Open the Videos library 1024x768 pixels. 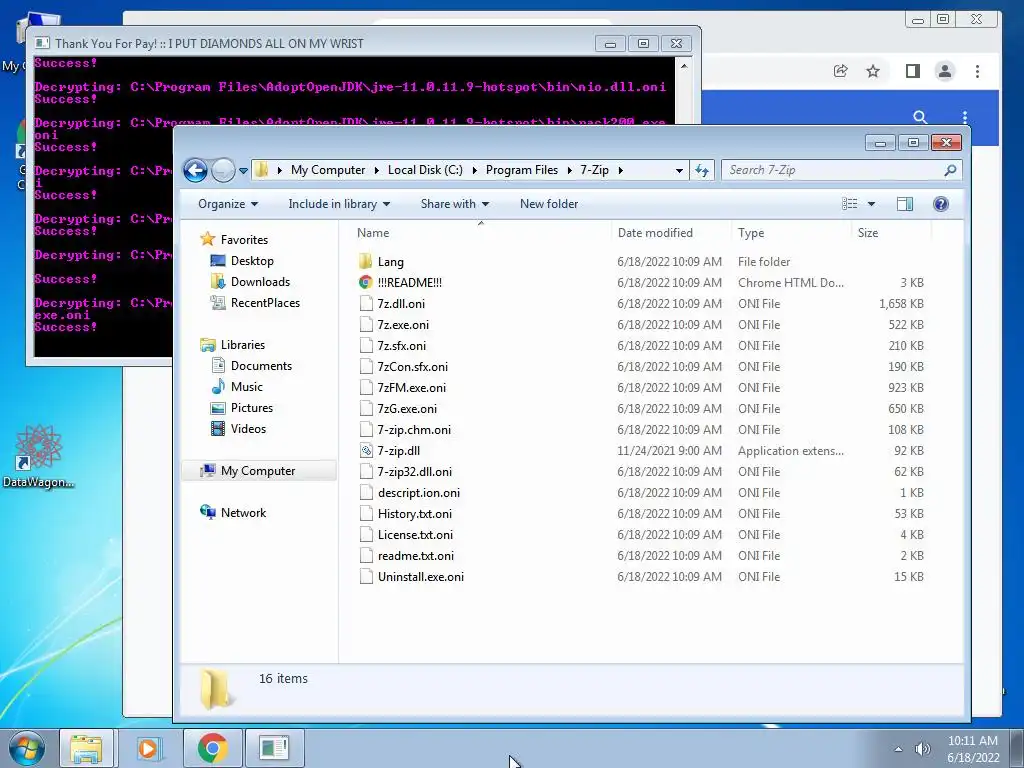pyautogui.click(x=248, y=428)
